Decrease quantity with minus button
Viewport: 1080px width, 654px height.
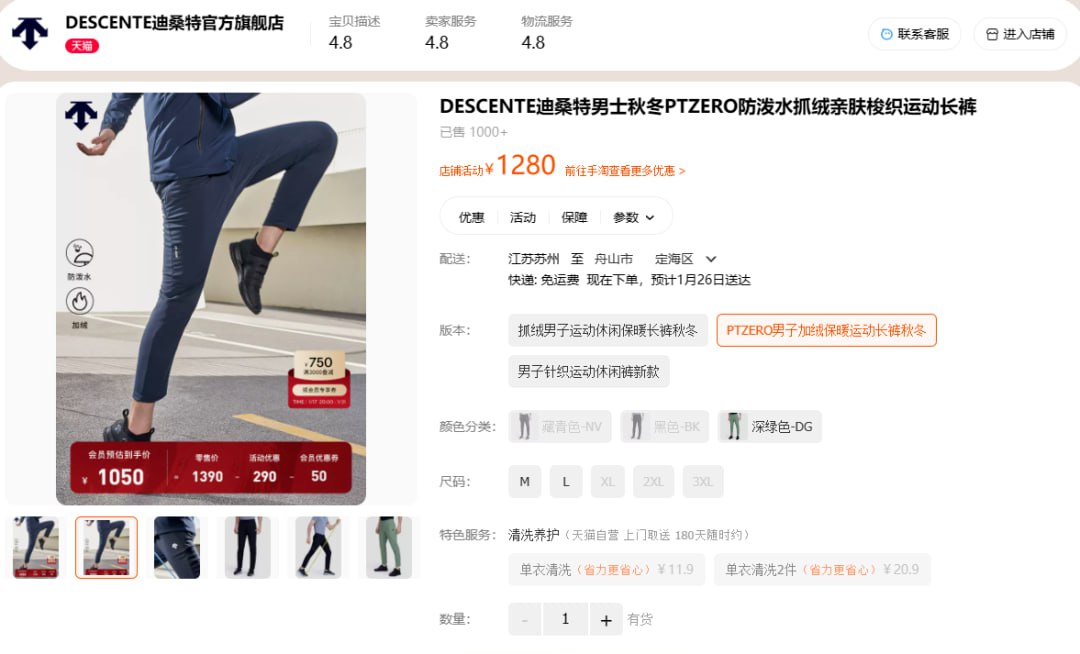point(525,620)
